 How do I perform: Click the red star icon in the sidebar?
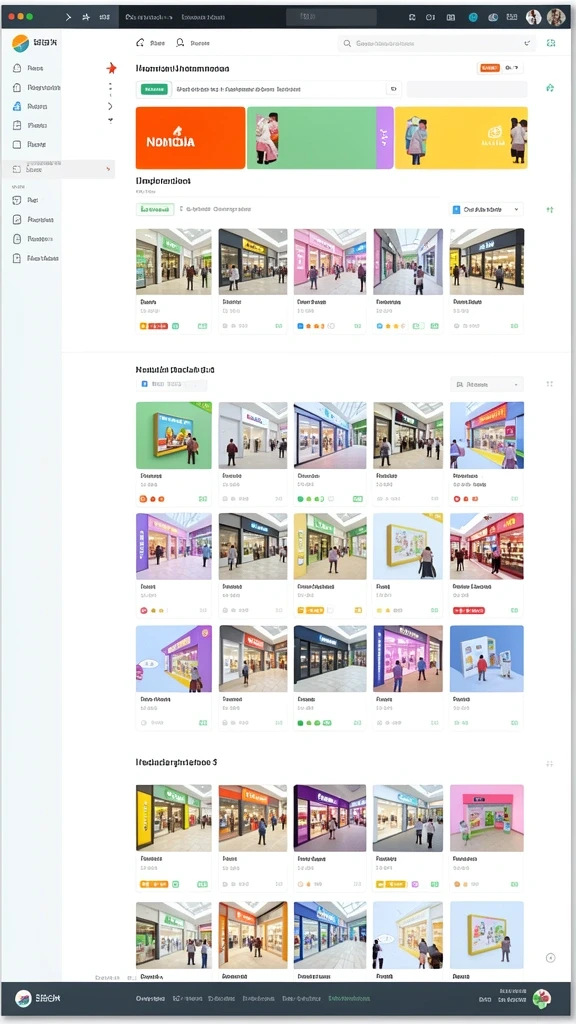click(111, 68)
